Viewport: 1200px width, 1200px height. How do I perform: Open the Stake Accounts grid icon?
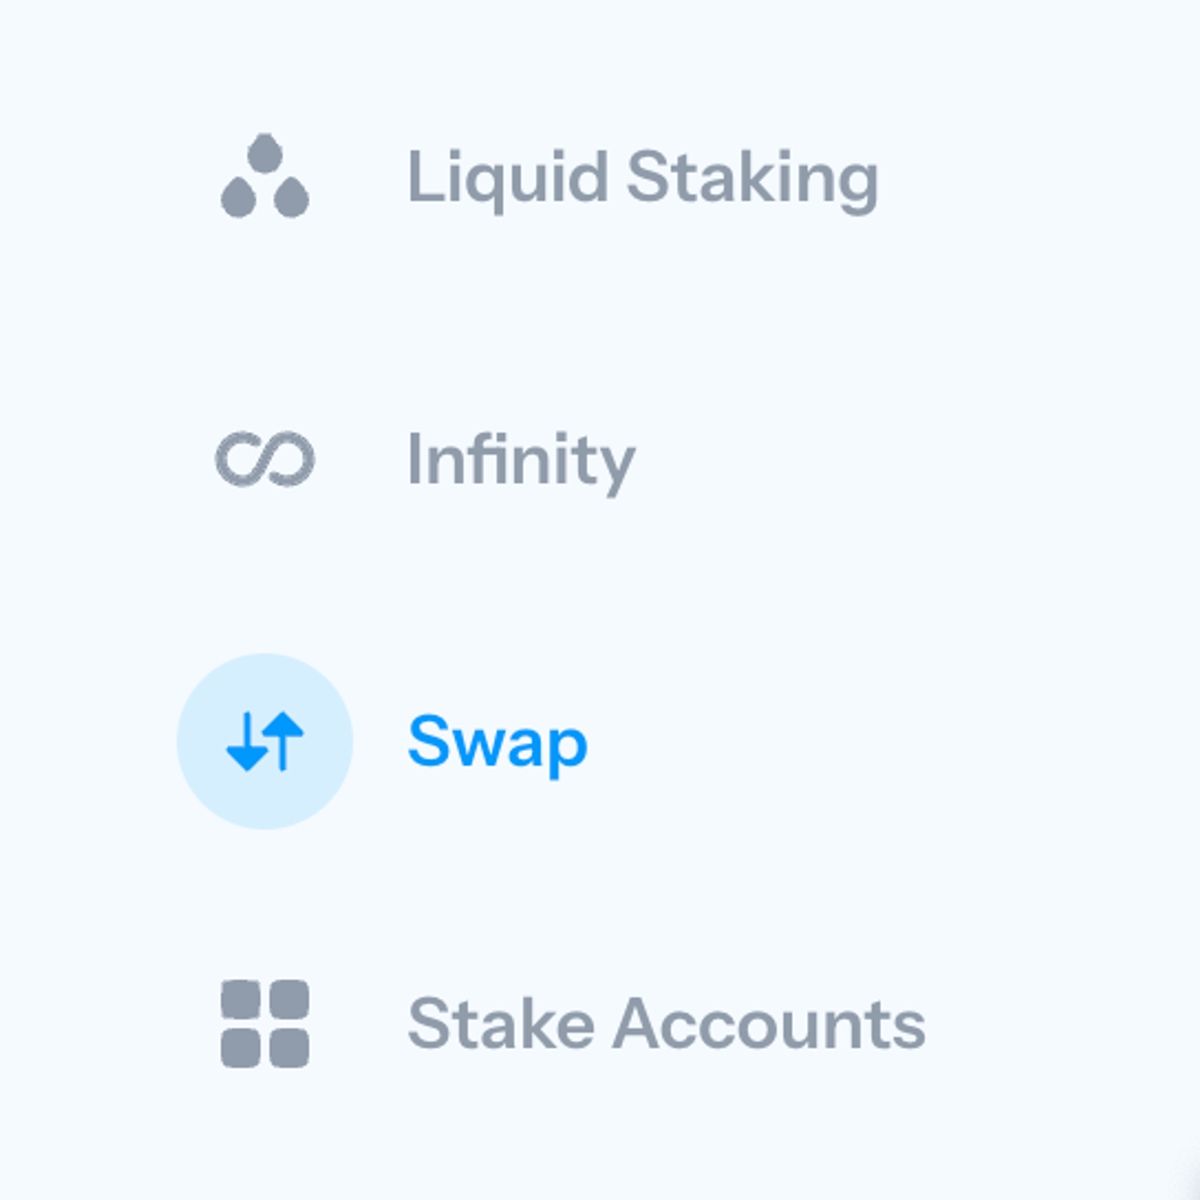coord(265,1023)
